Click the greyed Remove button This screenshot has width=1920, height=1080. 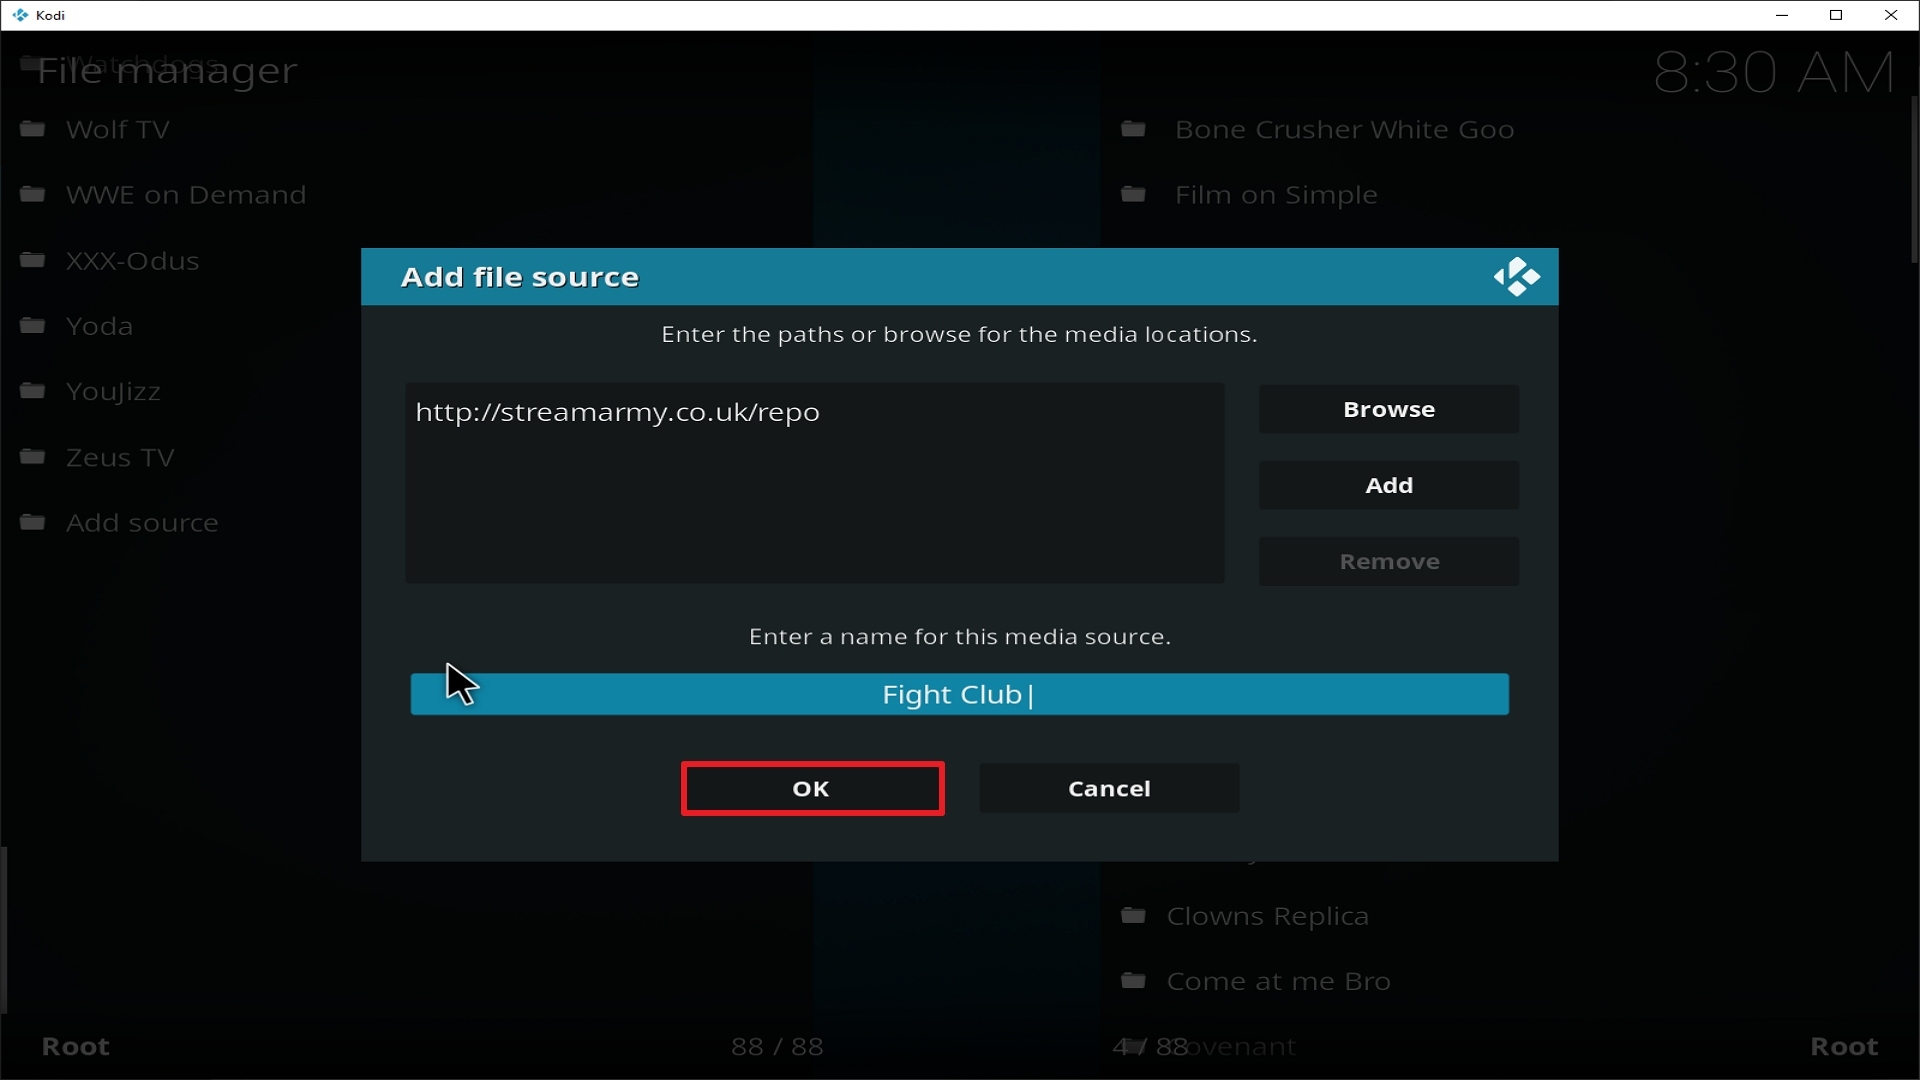pyautogui.click(x=1388, y=561)
